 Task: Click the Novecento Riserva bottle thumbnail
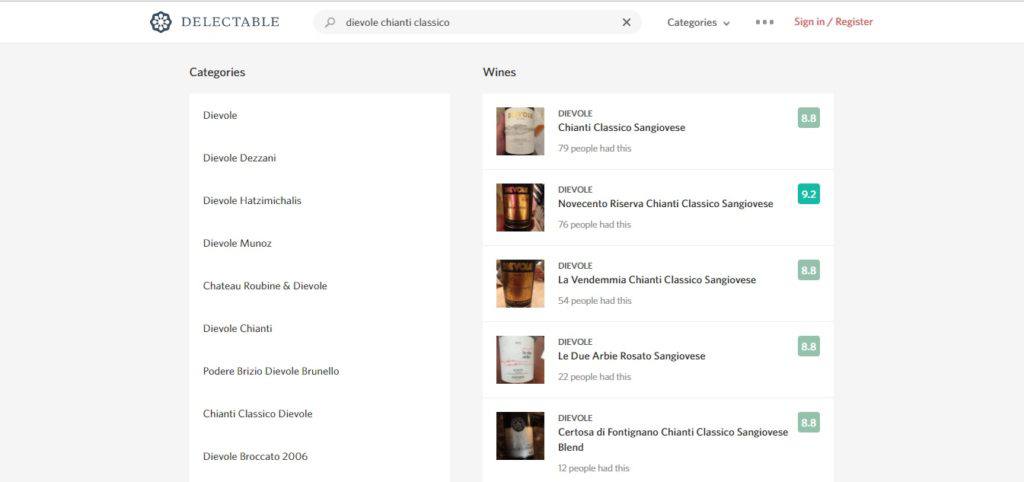tap(520, 207)
